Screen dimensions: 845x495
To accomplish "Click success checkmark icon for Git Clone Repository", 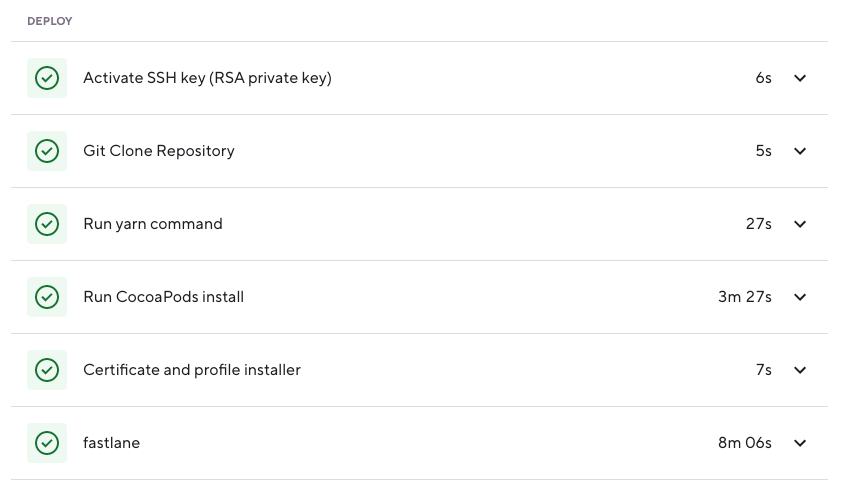I will pos(47,151).
